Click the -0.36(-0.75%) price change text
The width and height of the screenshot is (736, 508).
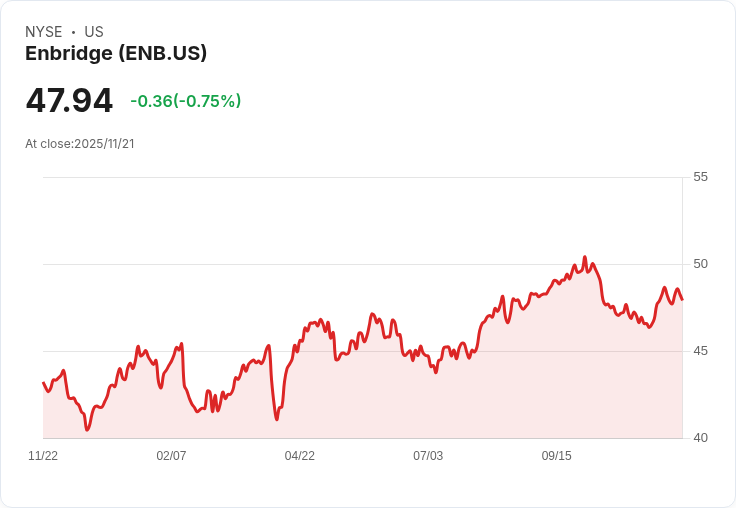pyautogui.click(x=186, y=101)
